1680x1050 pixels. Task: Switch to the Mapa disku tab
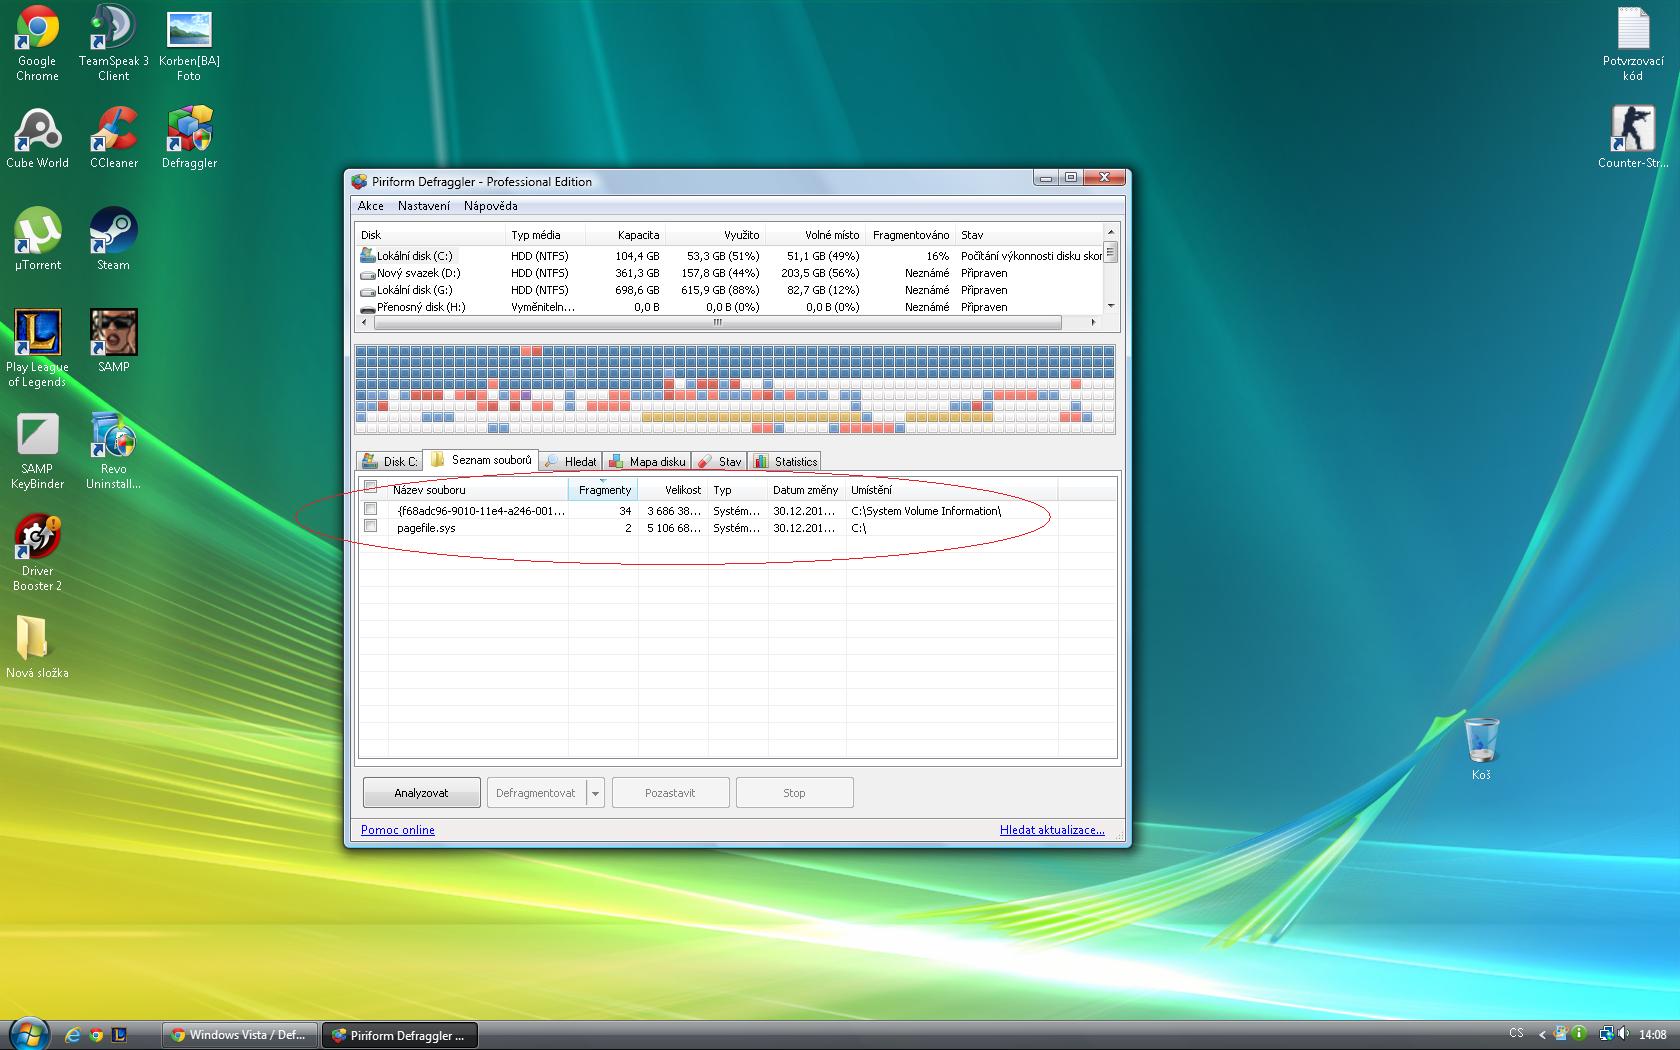coord(647,461)
